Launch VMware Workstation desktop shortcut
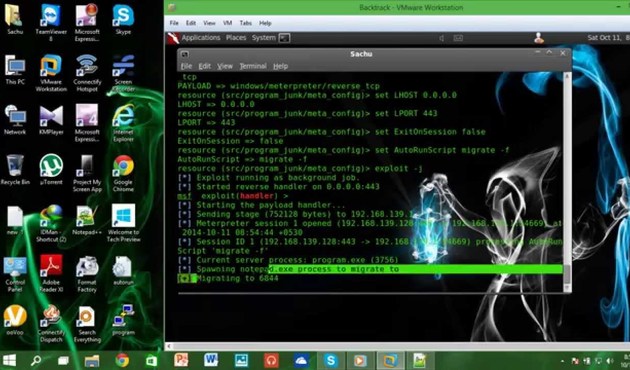The width and height of the screenshot is (630, 370). pos(51,73)
